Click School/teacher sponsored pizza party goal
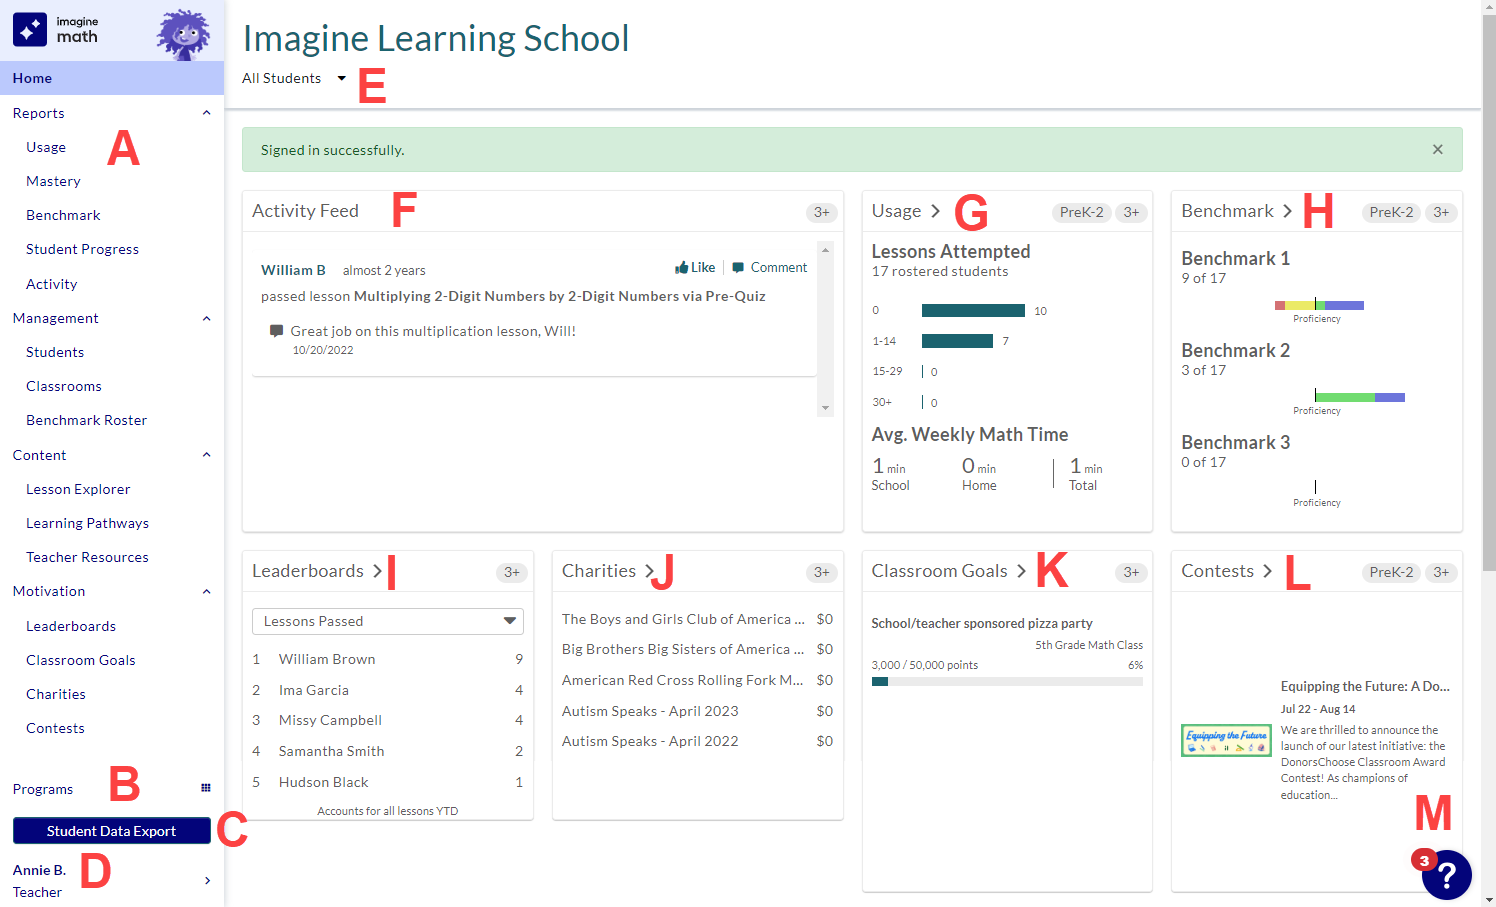This screenshot has height=907, width=1496. point(982,623)
